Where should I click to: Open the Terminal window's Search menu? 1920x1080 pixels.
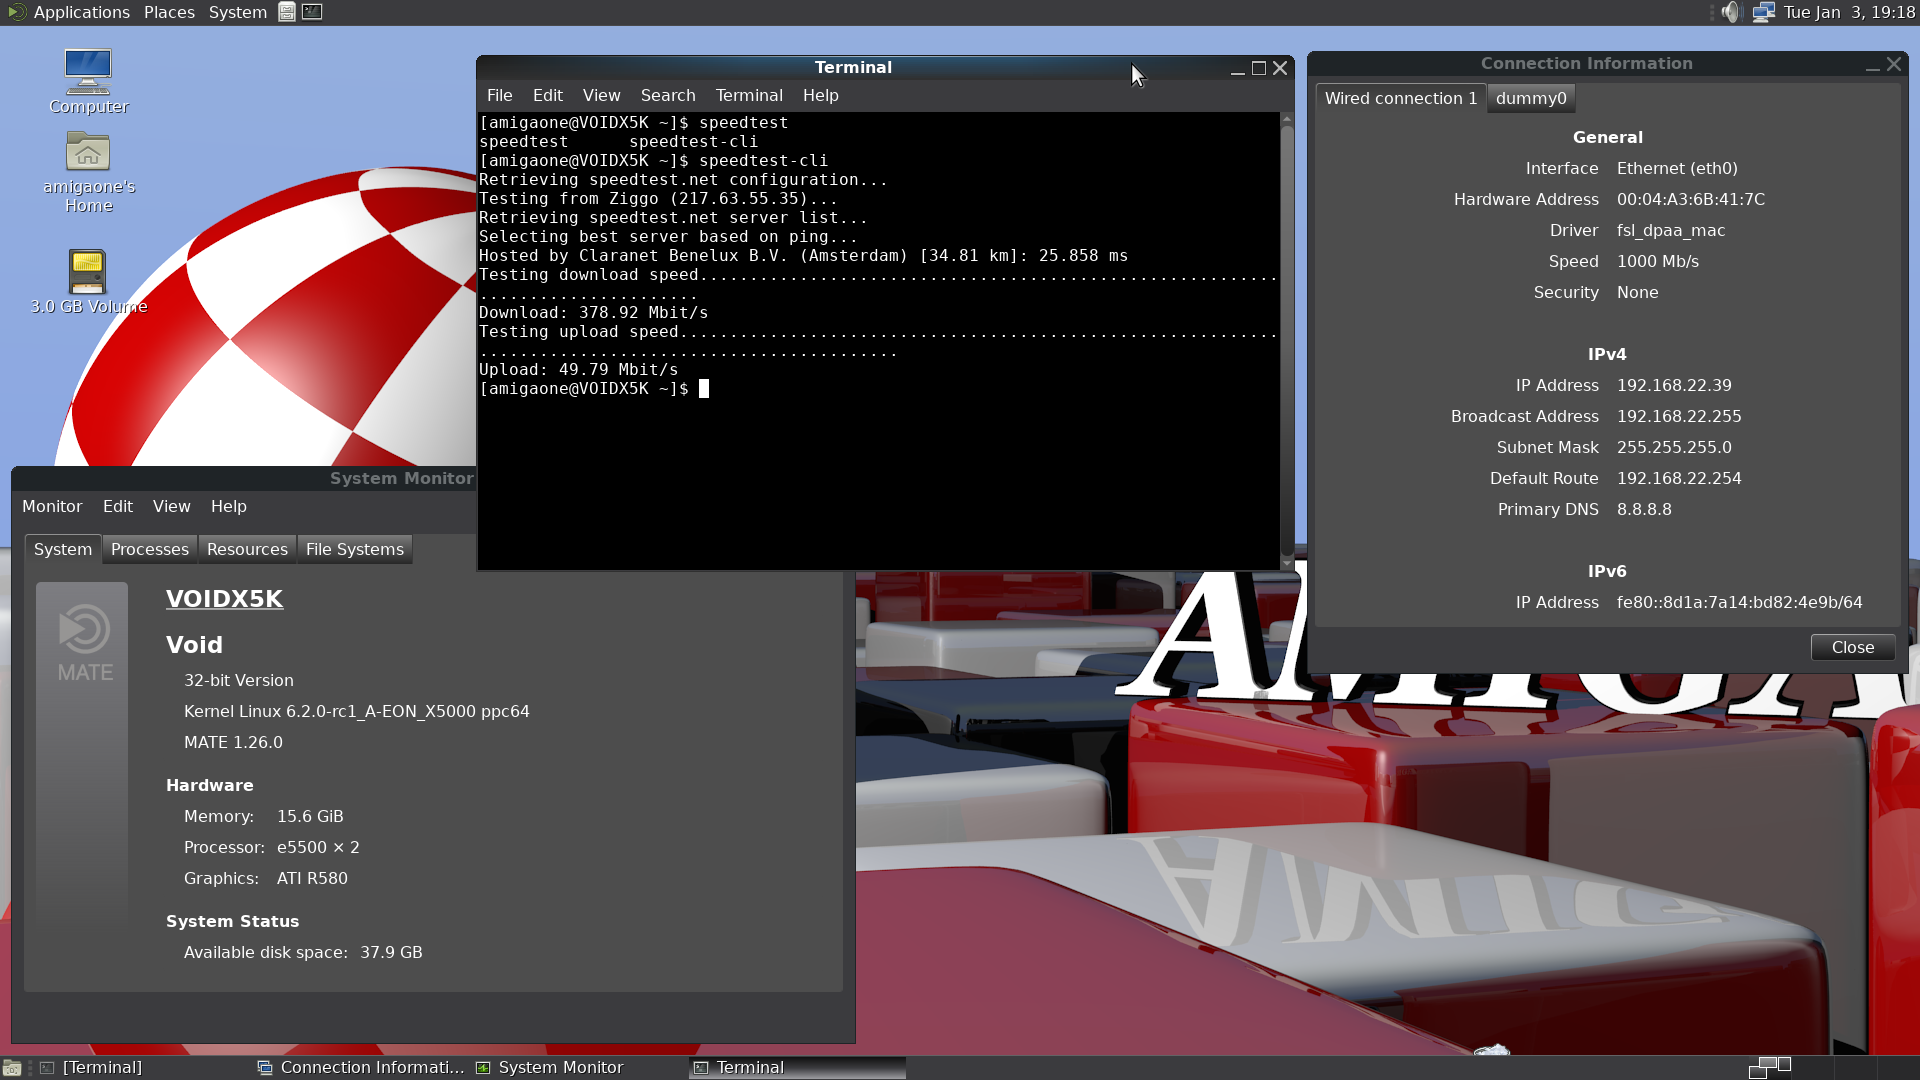click(668, 95)
